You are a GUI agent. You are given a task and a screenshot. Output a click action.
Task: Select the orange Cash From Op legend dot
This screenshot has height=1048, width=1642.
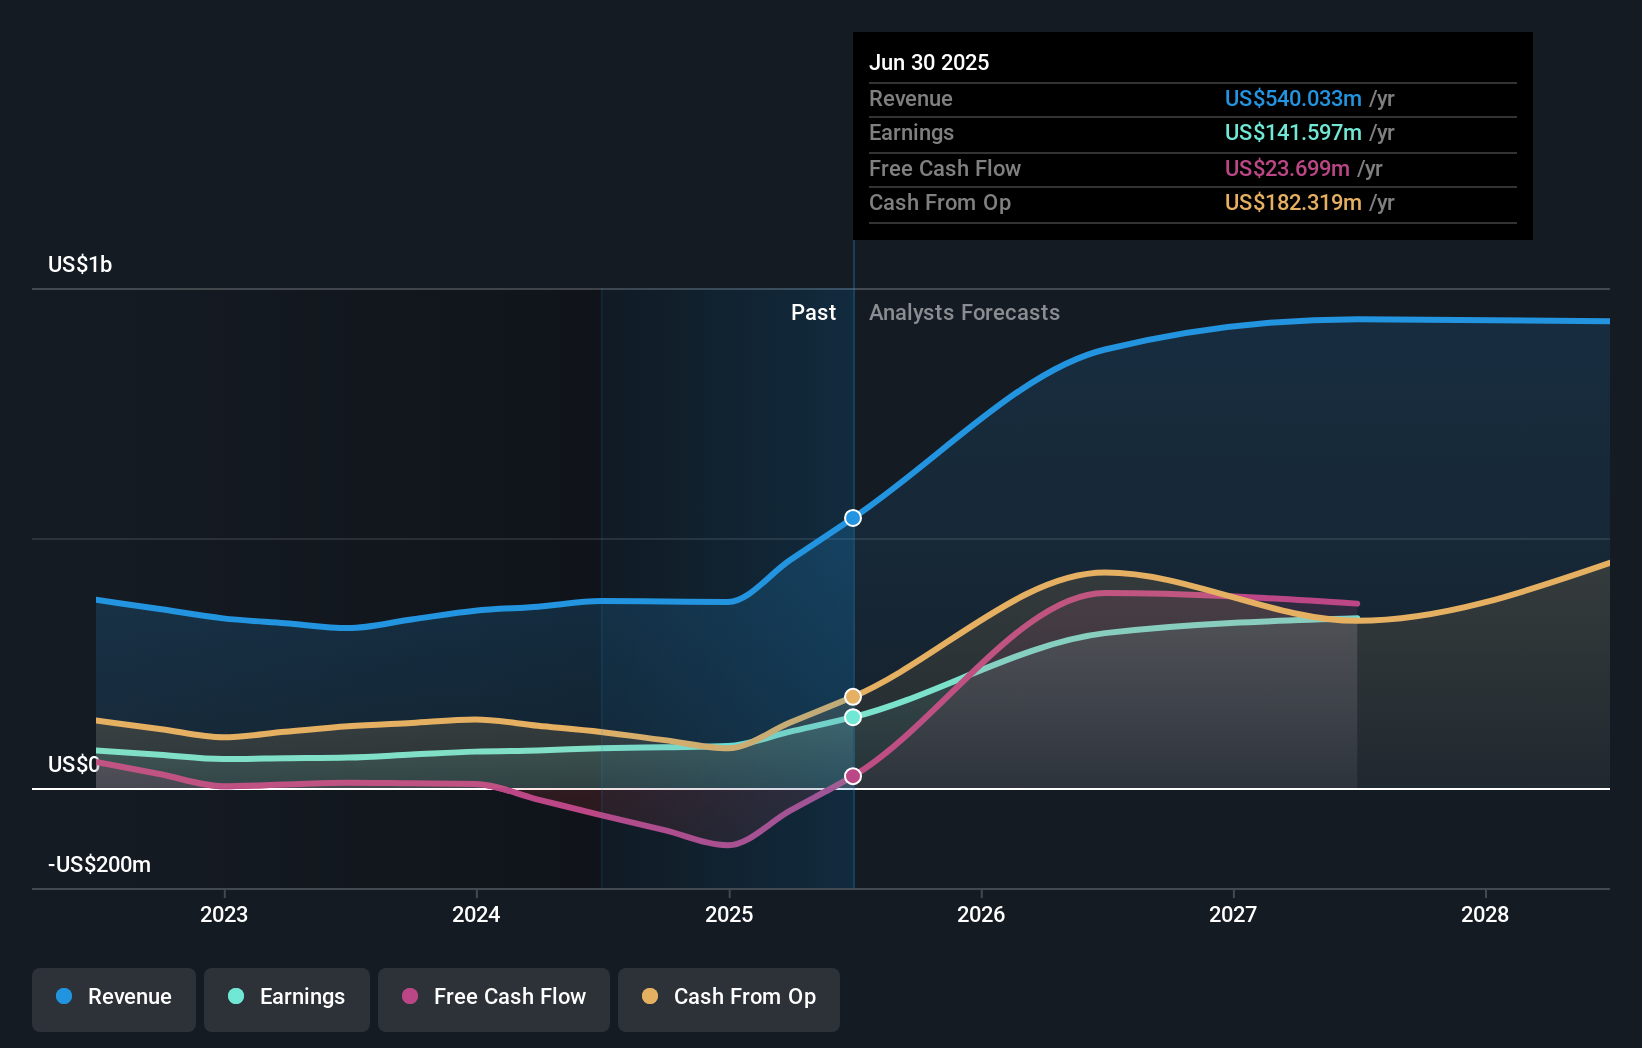tap(651, 997)
